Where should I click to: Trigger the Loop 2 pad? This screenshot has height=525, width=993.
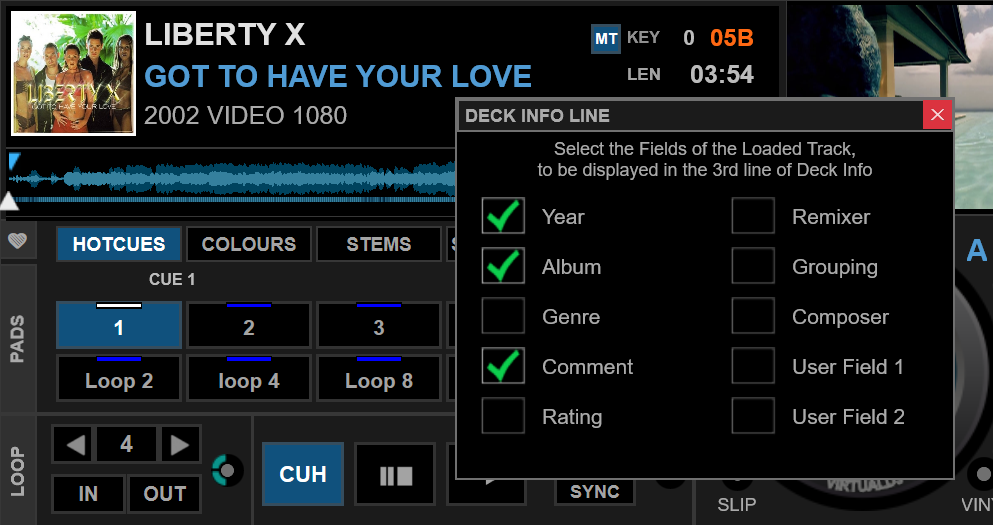119,379
